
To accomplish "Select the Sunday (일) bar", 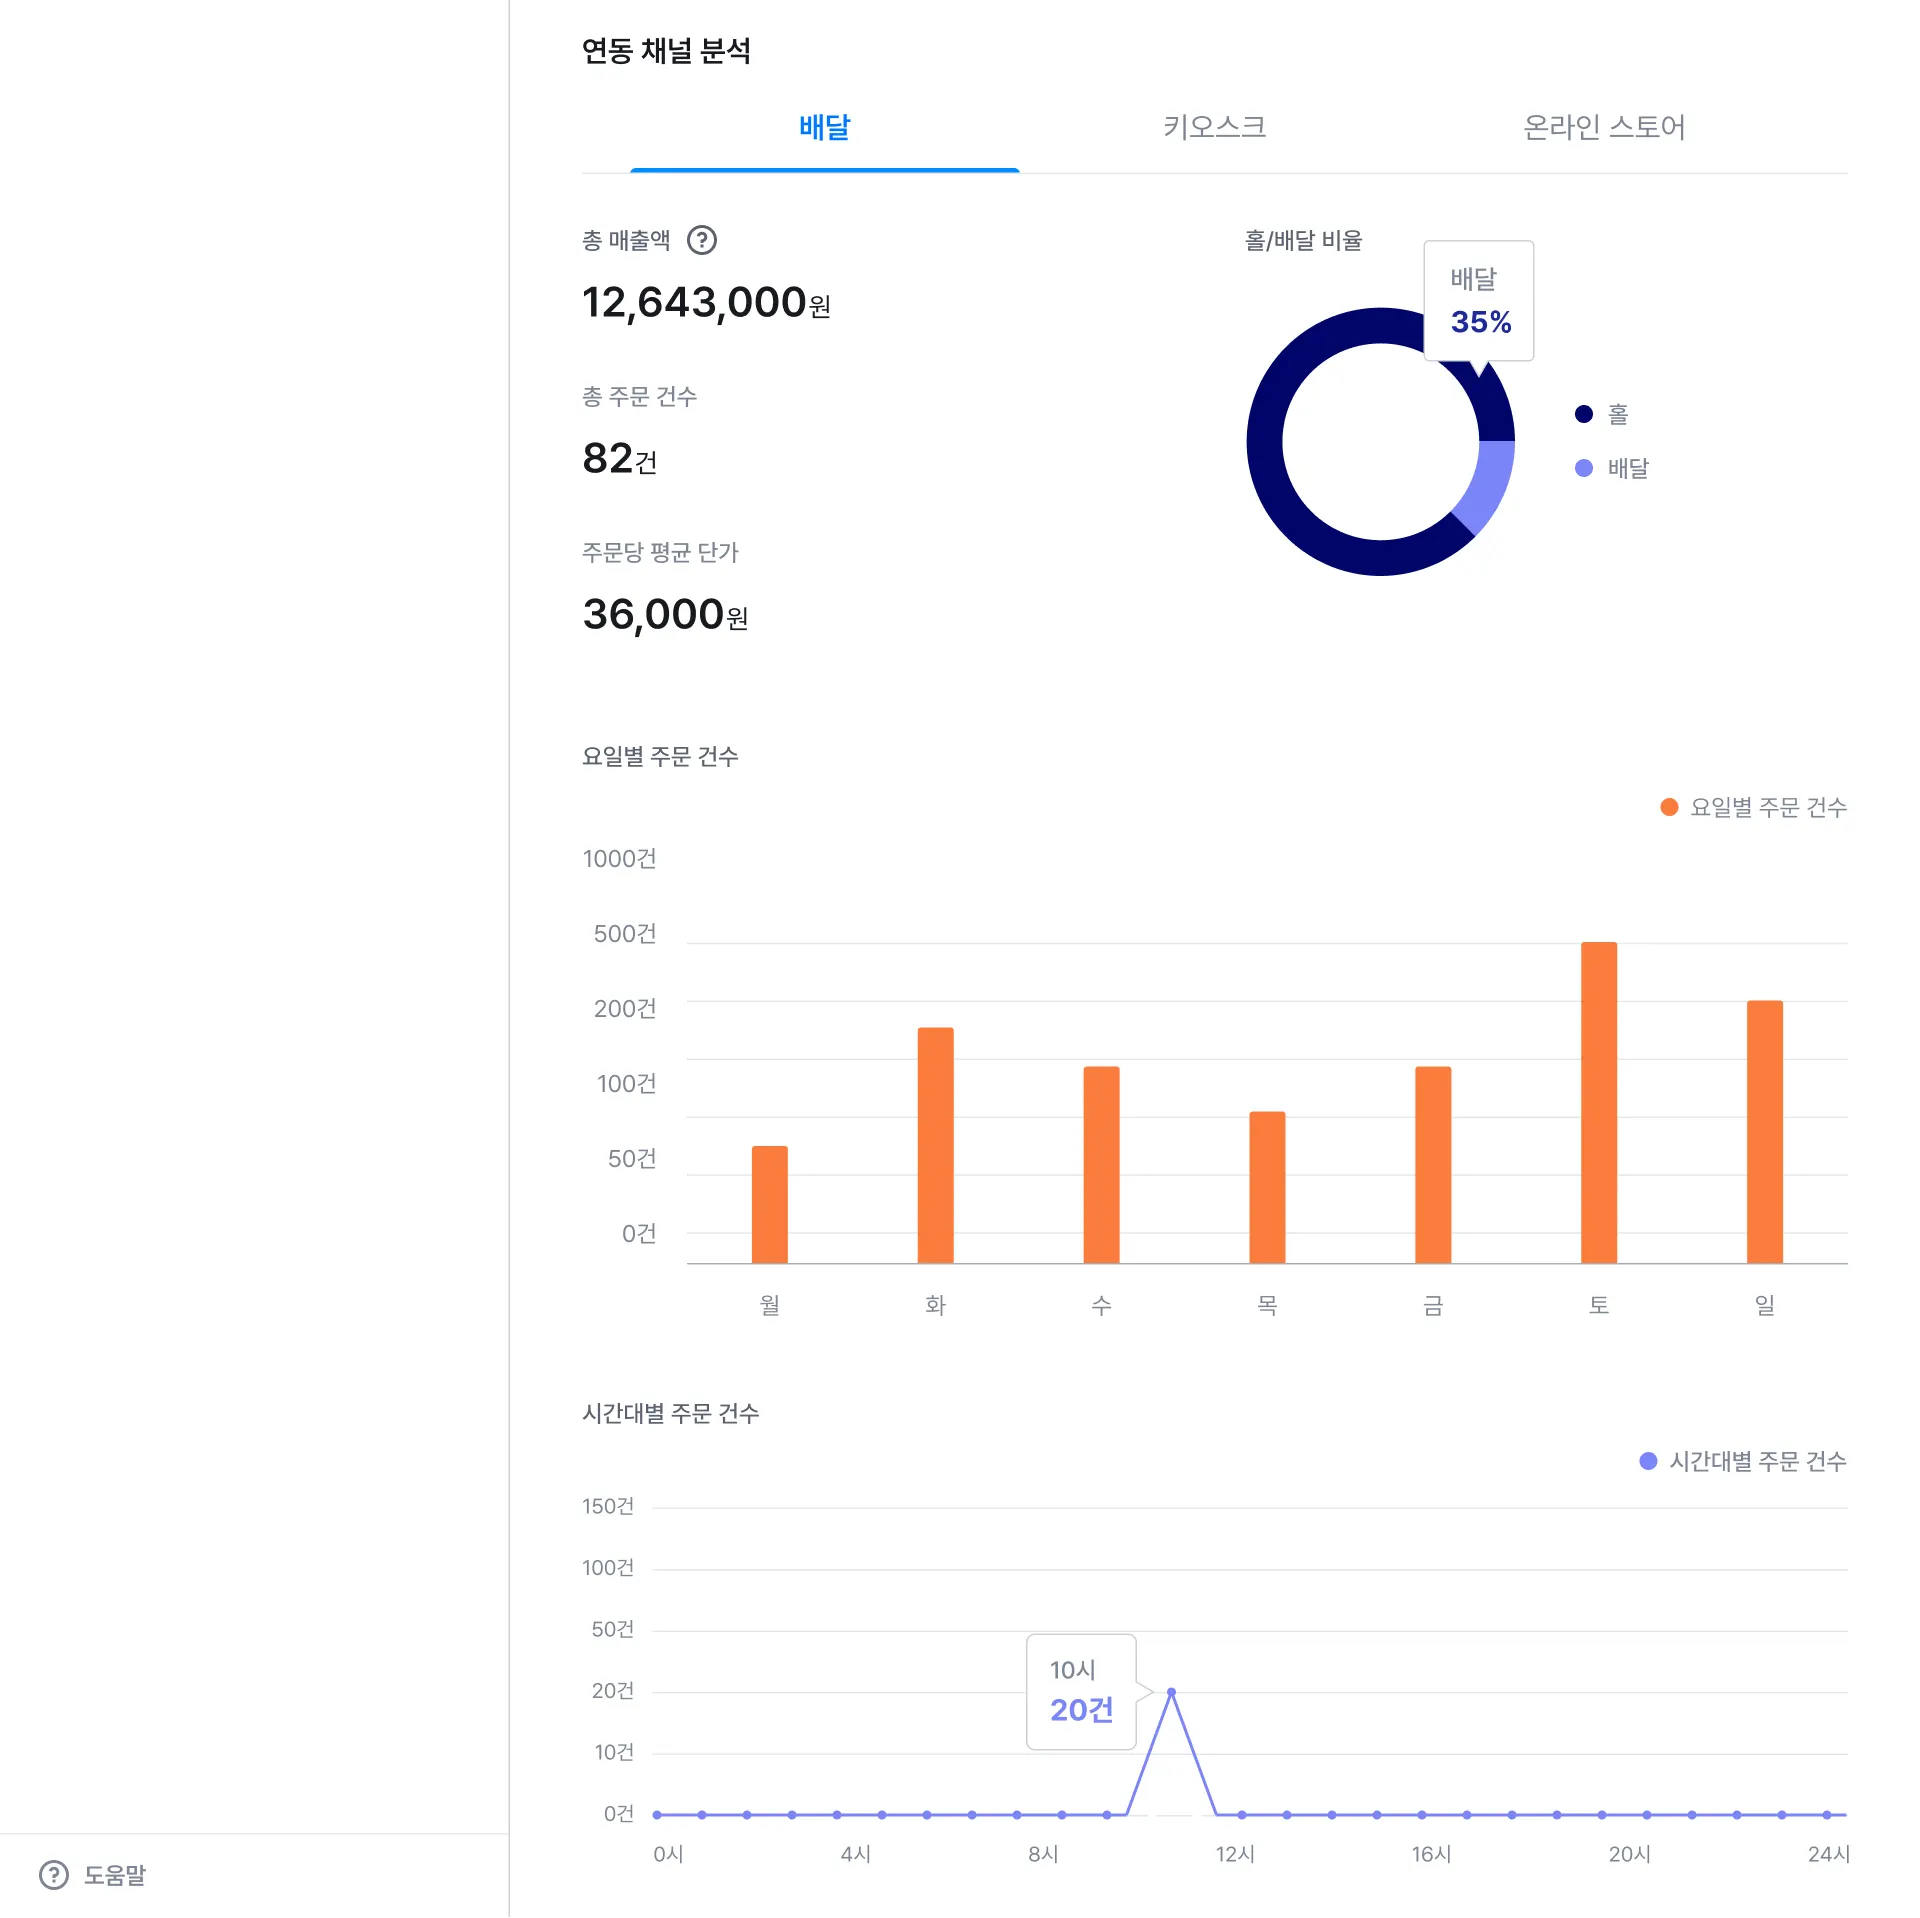I will pyautogui.click(x=1764, y=1130).
